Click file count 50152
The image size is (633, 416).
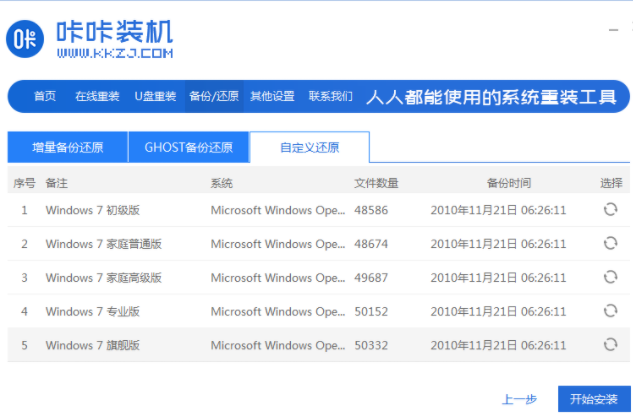(x=371, y=311)
